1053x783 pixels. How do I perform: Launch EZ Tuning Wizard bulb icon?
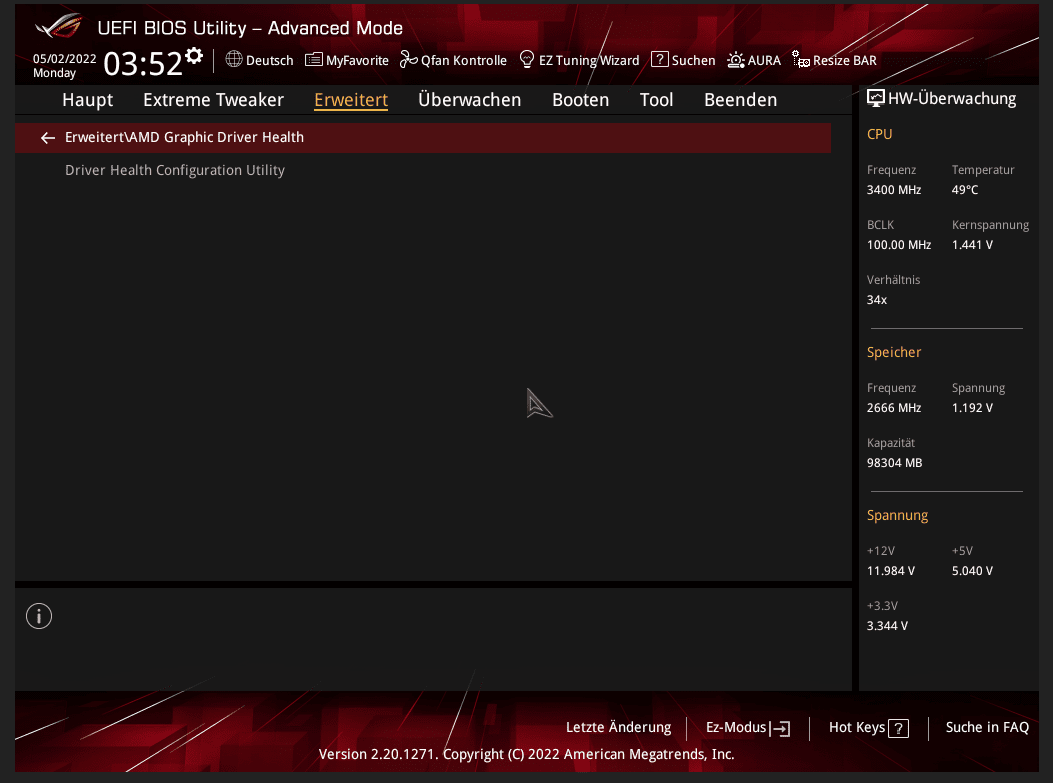click(x=527, y=59)
